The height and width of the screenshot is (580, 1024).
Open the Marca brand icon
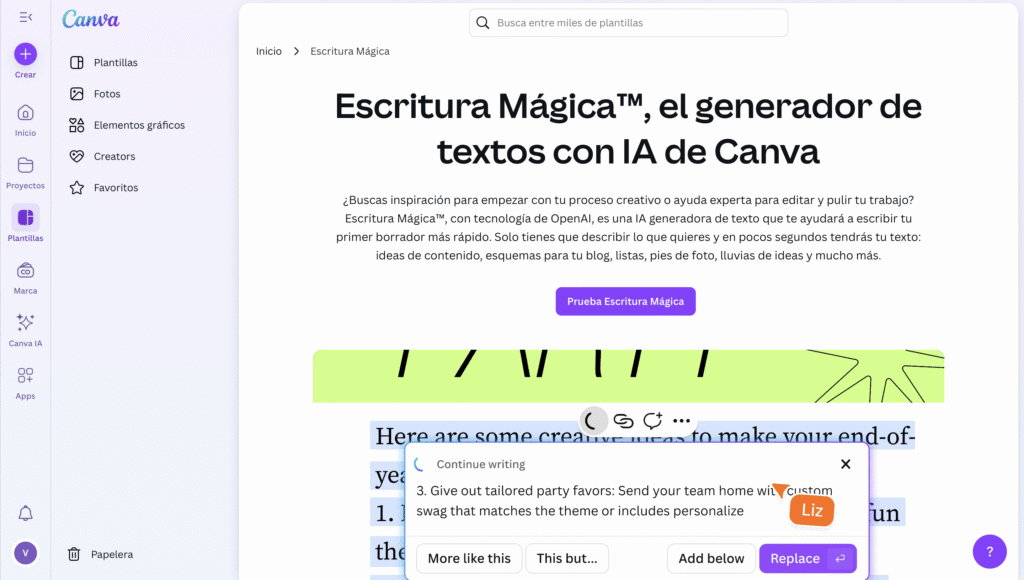[25, 271]
